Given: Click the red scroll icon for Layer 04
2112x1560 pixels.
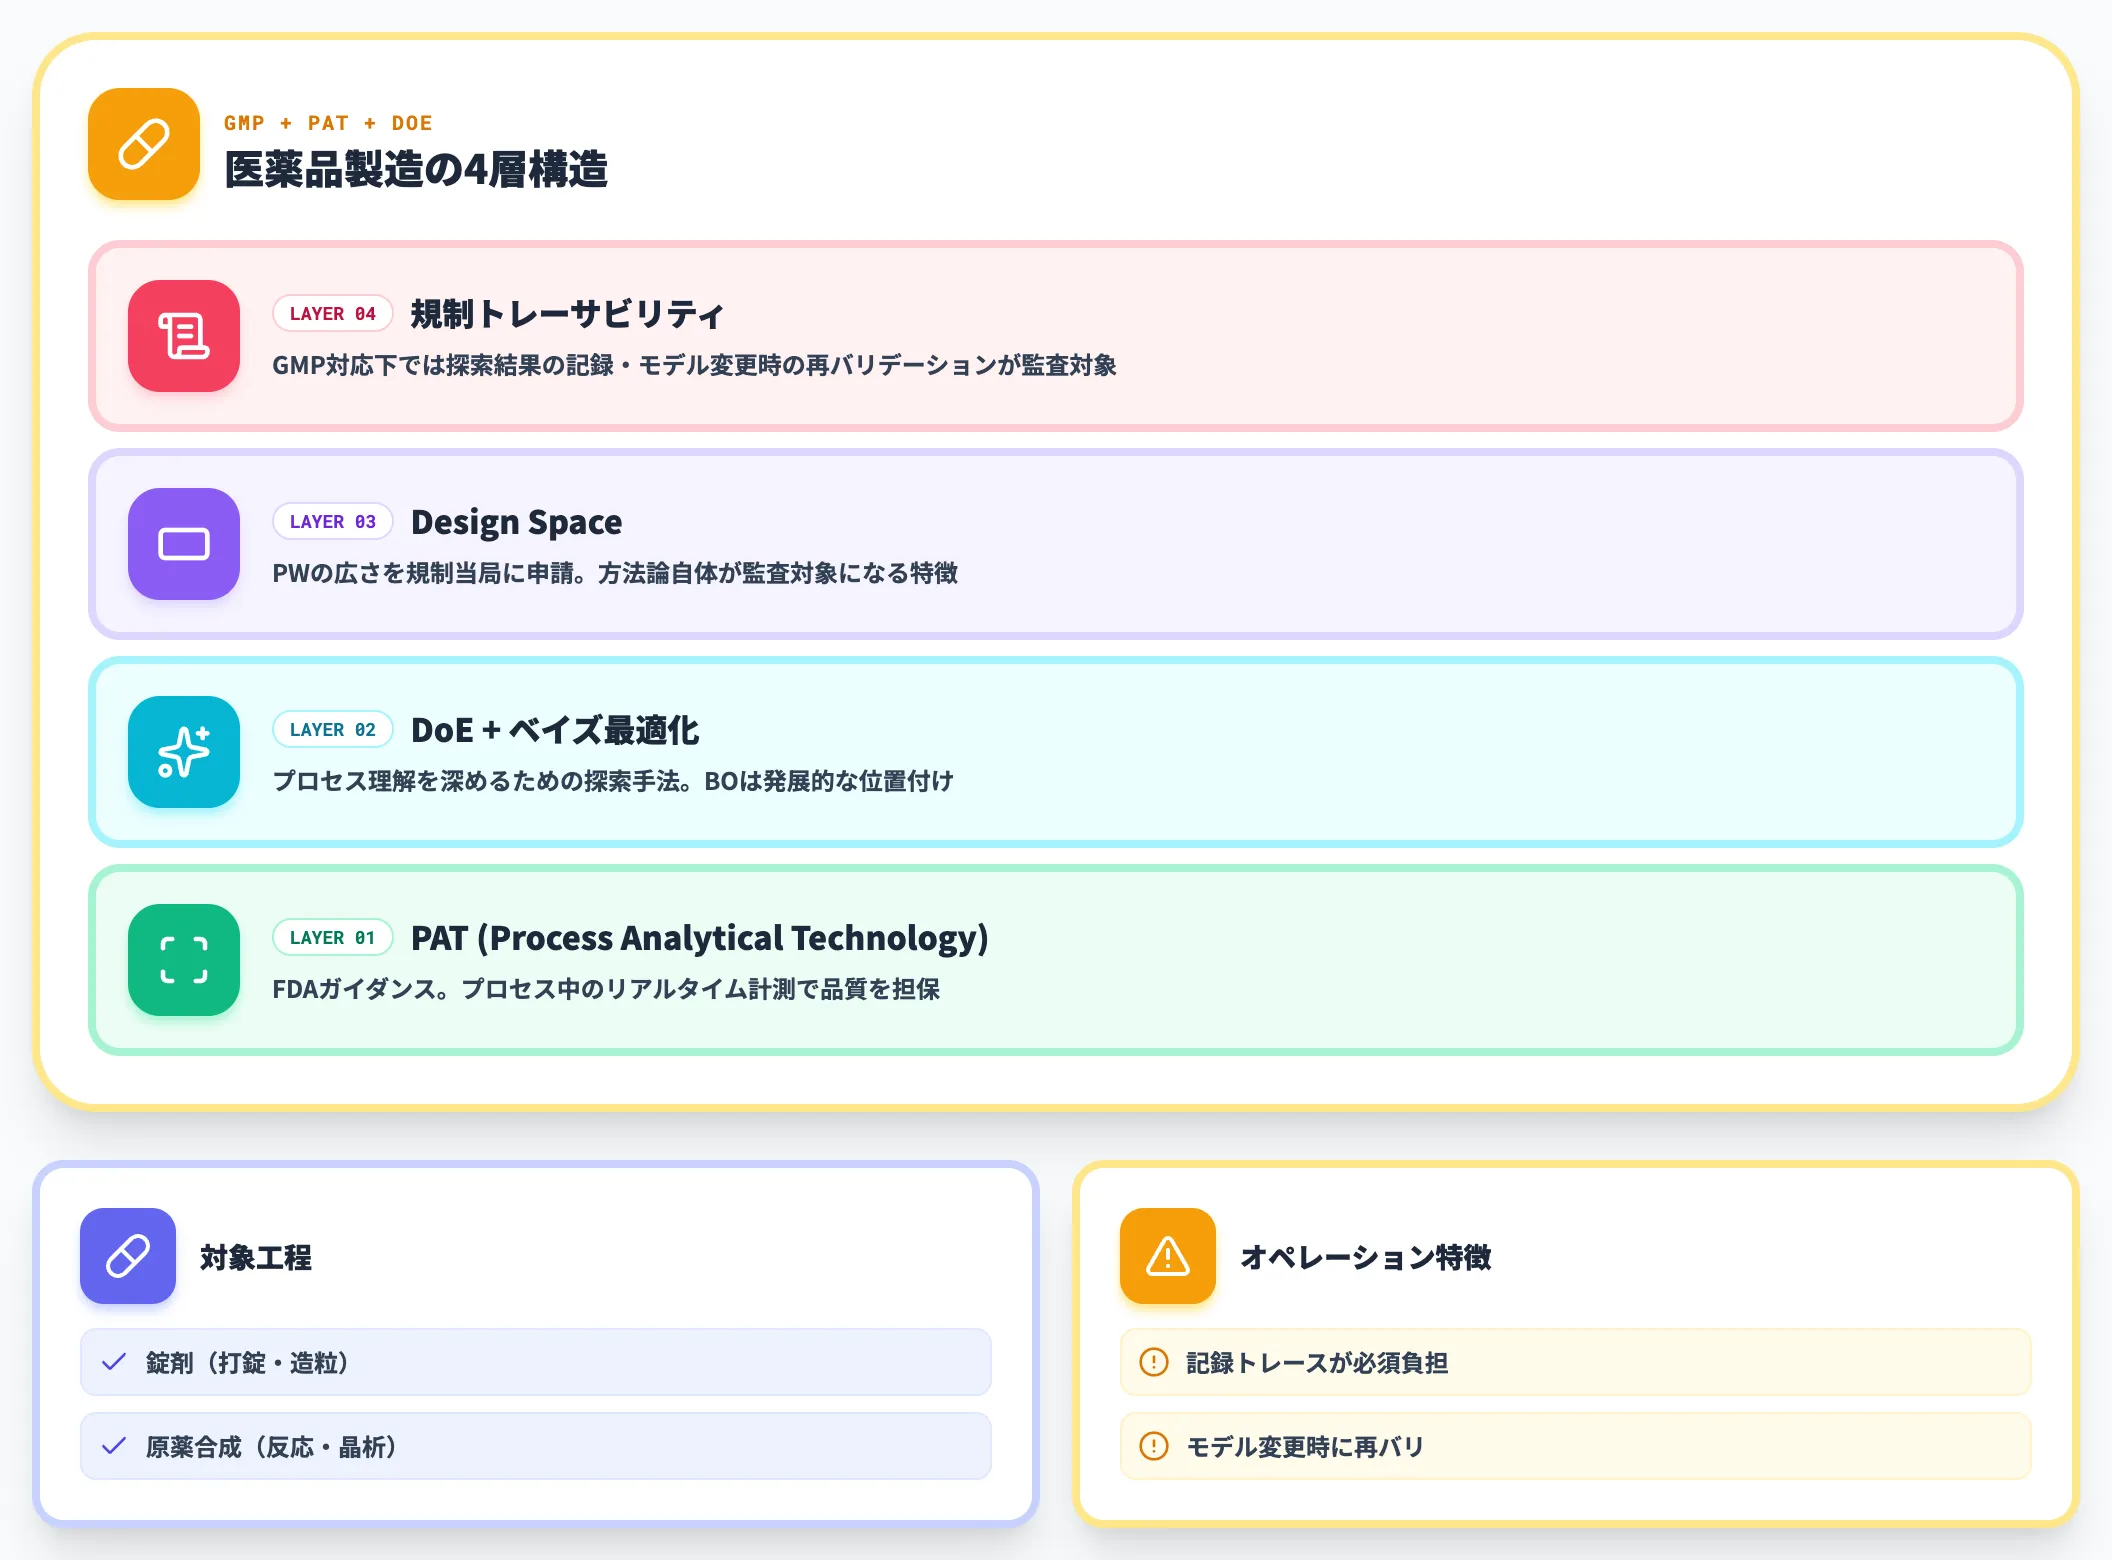Looking at the screenshot, I should [x=184, y=336].
